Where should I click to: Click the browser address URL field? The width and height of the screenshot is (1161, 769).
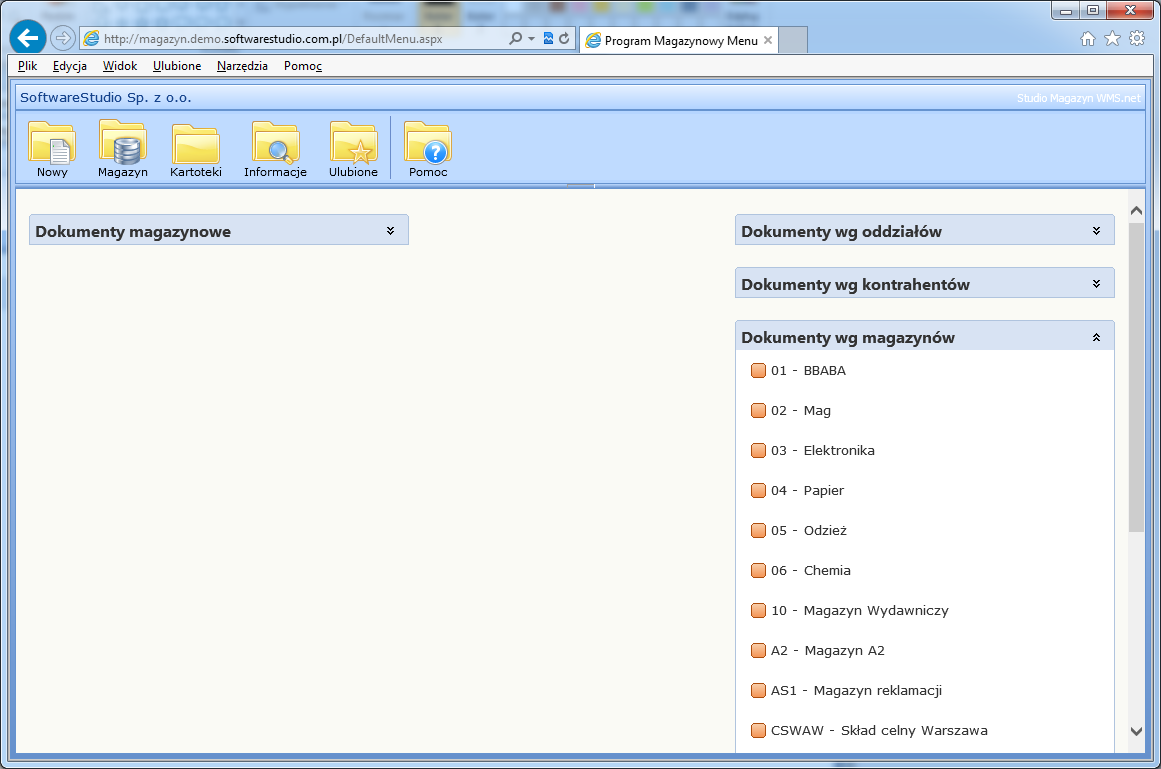[x=300, y=39]
